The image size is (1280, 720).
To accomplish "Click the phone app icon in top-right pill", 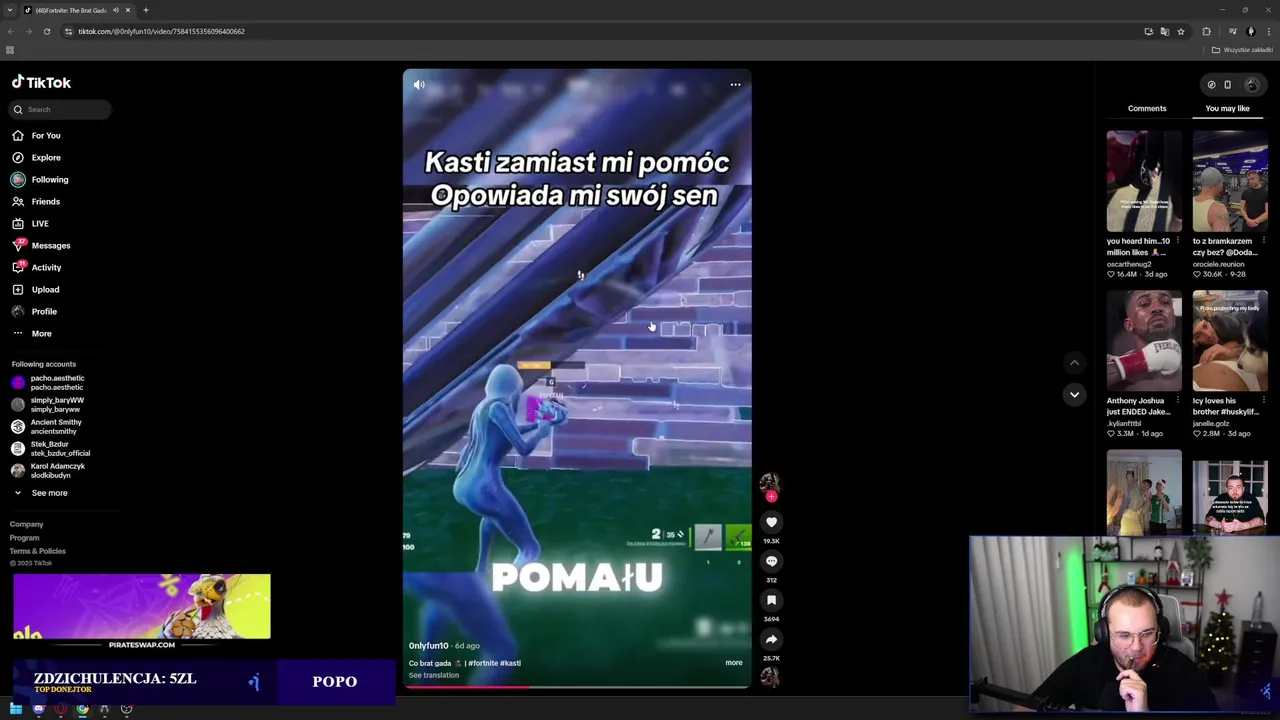I will pos(1228,85).
